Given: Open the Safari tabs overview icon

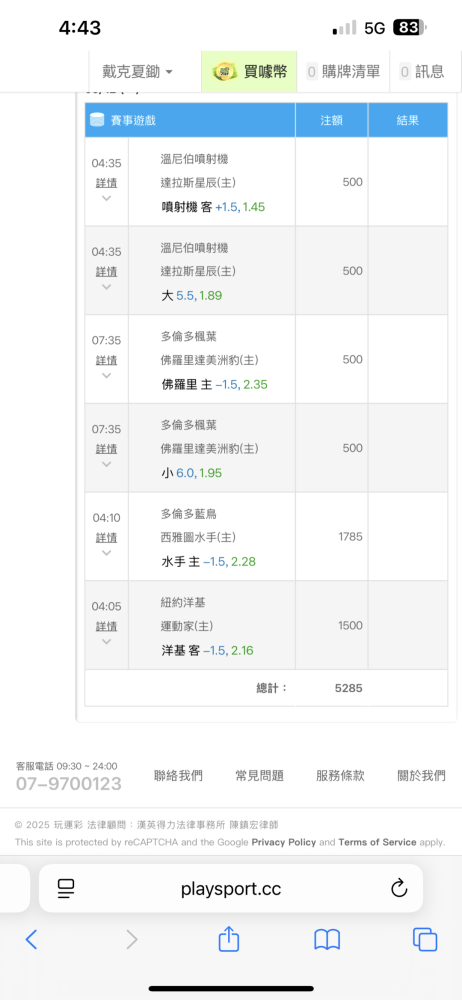Looking at the screenshot, I should point(425,939).
